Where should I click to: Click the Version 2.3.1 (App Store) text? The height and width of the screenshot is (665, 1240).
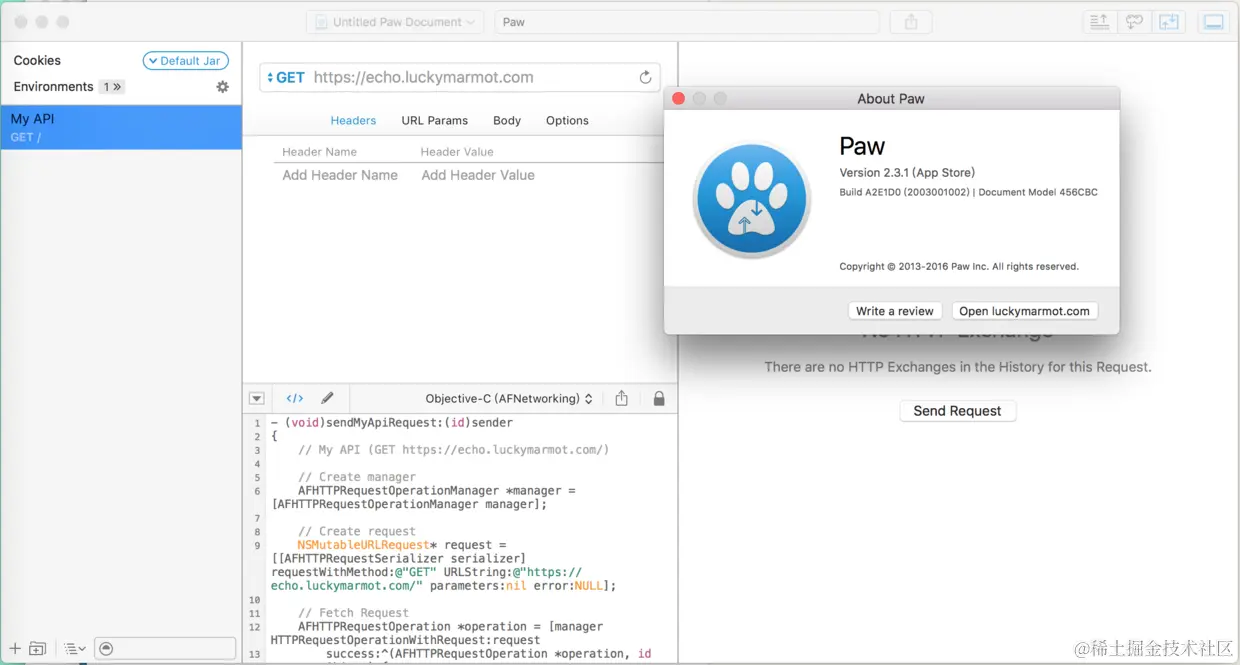pos(907,173)
